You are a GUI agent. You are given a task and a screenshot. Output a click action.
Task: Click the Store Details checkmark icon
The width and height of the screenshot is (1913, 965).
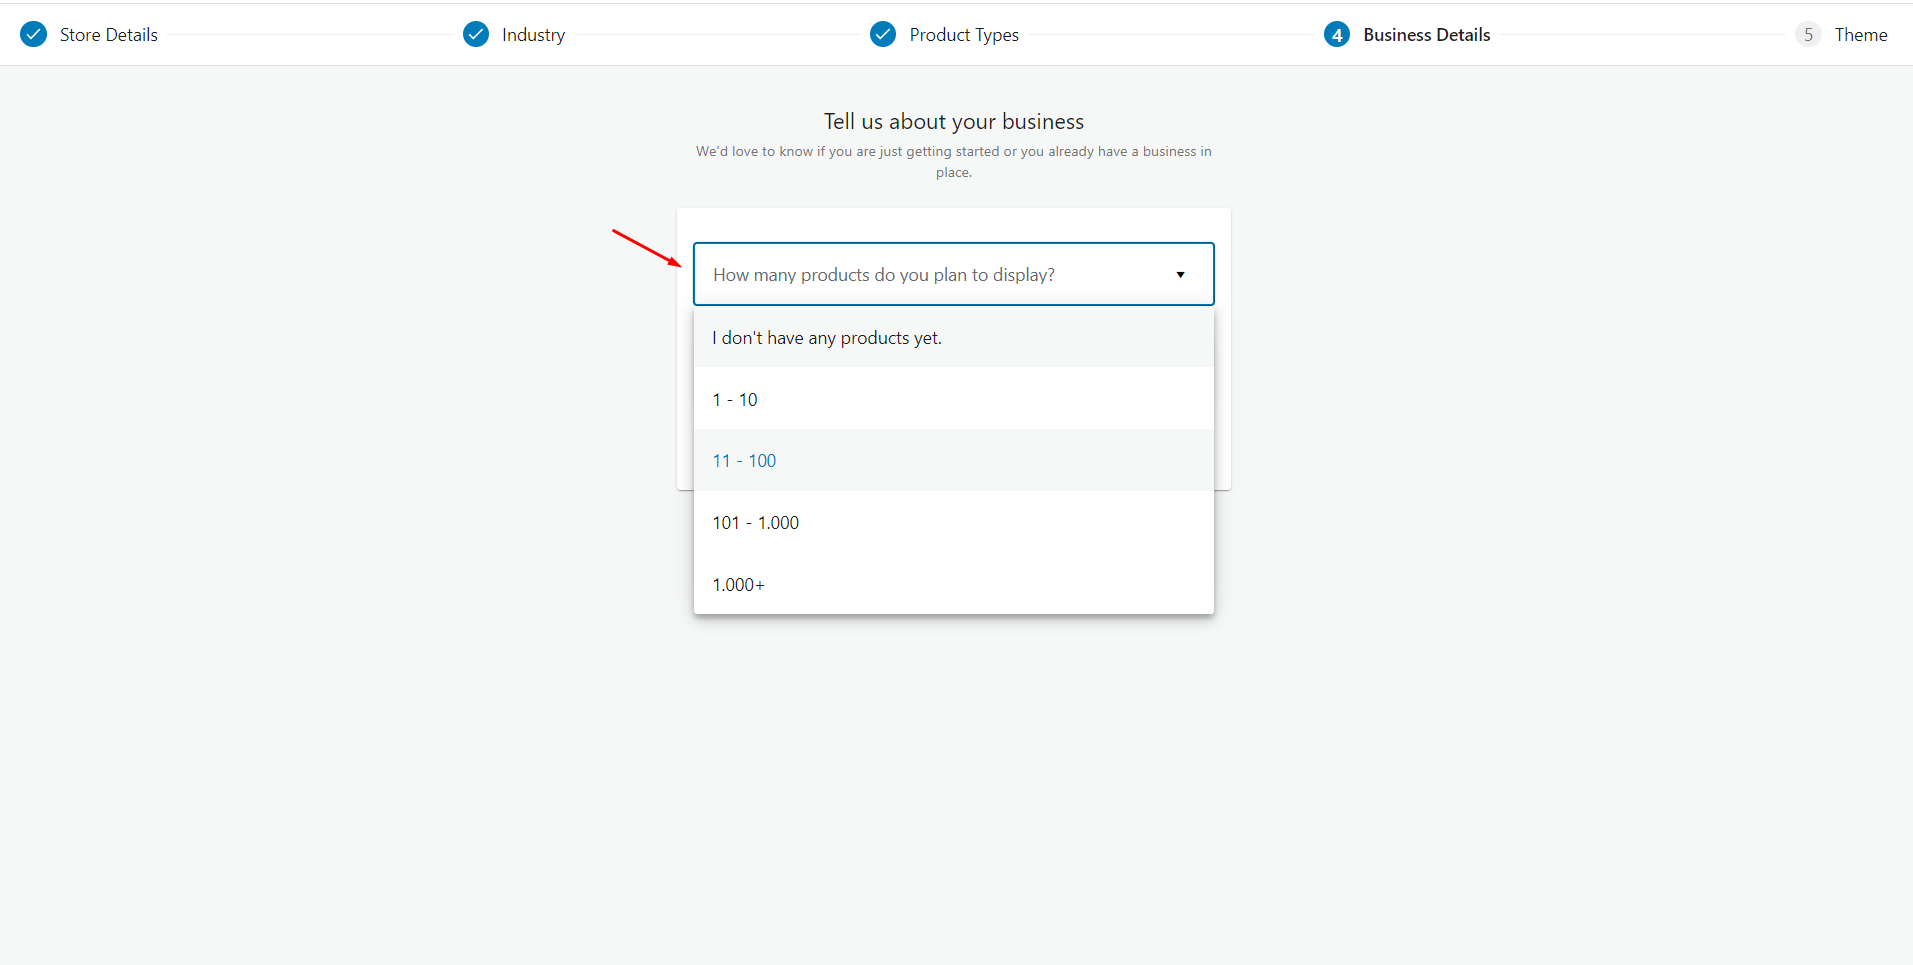34,35
